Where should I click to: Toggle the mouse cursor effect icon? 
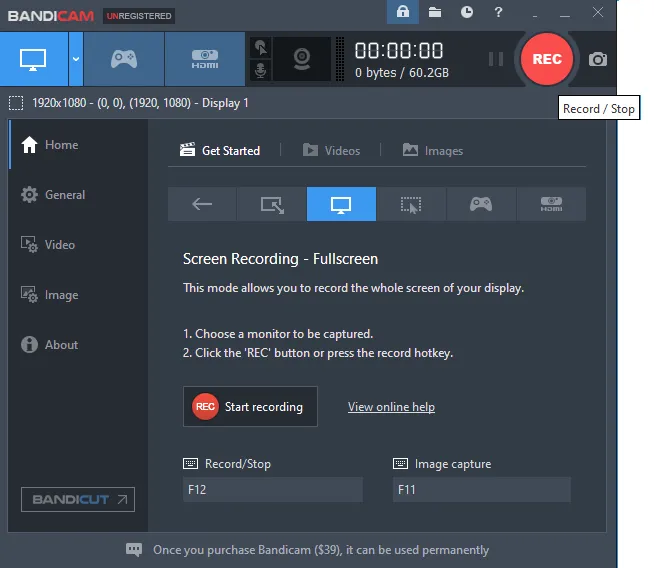261,48
